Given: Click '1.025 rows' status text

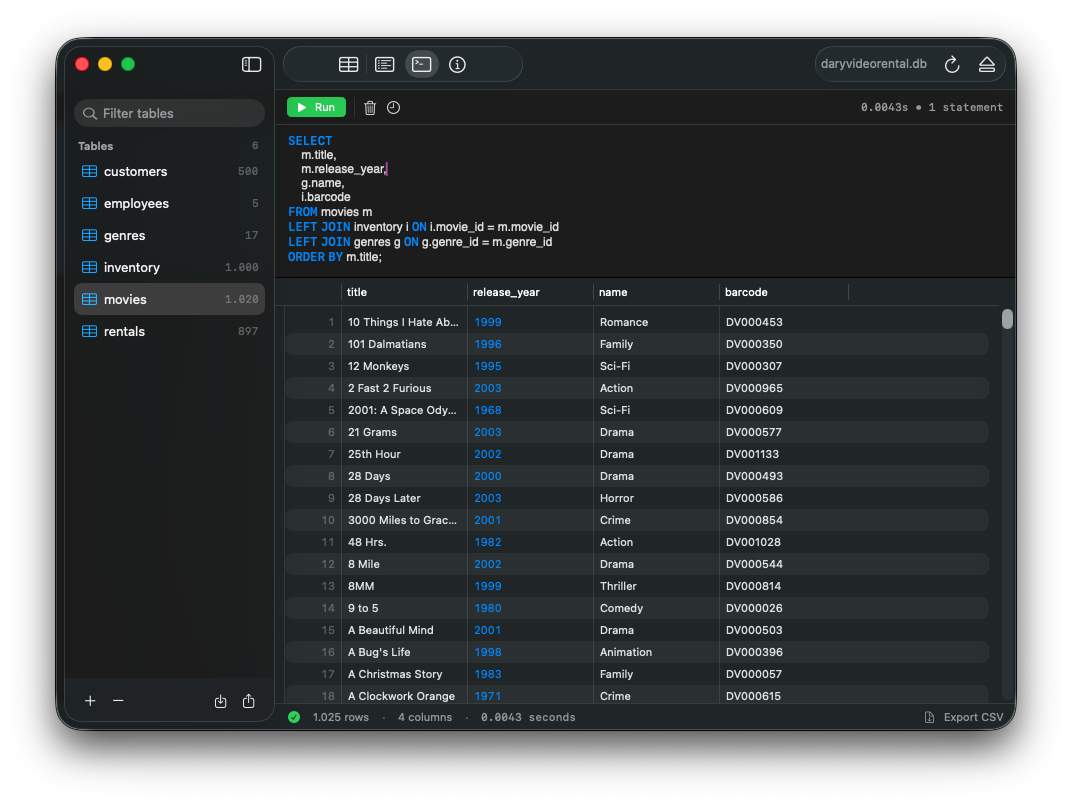Looking at the screenshot, I should [340, 717].
